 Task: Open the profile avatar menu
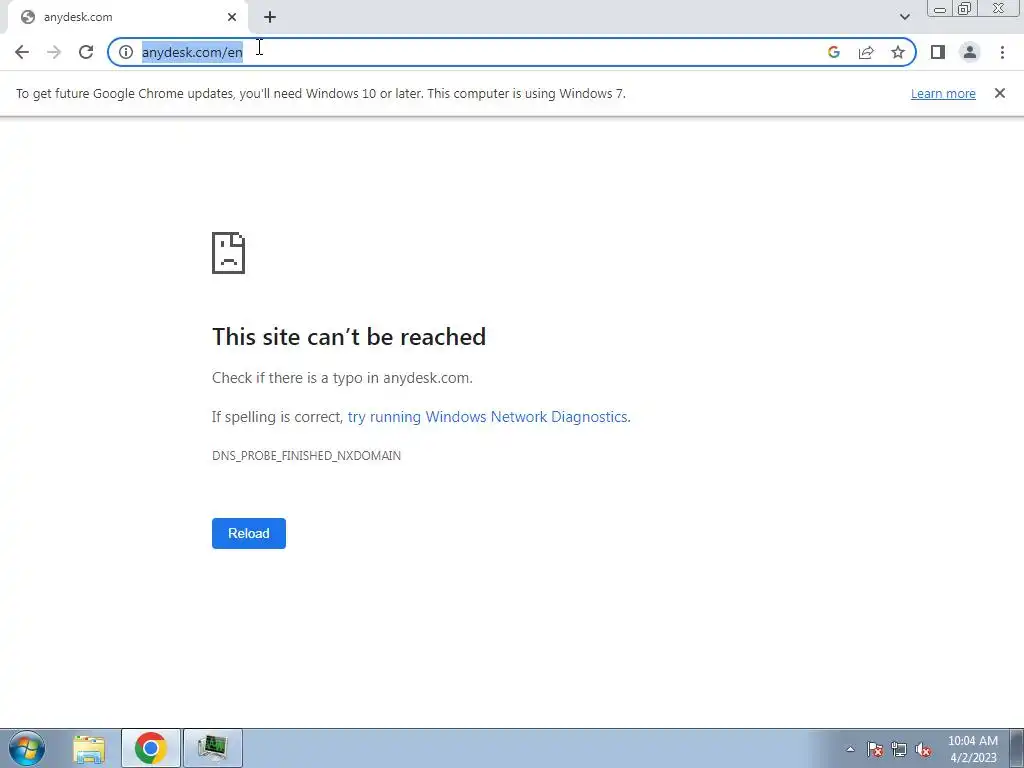970,52
